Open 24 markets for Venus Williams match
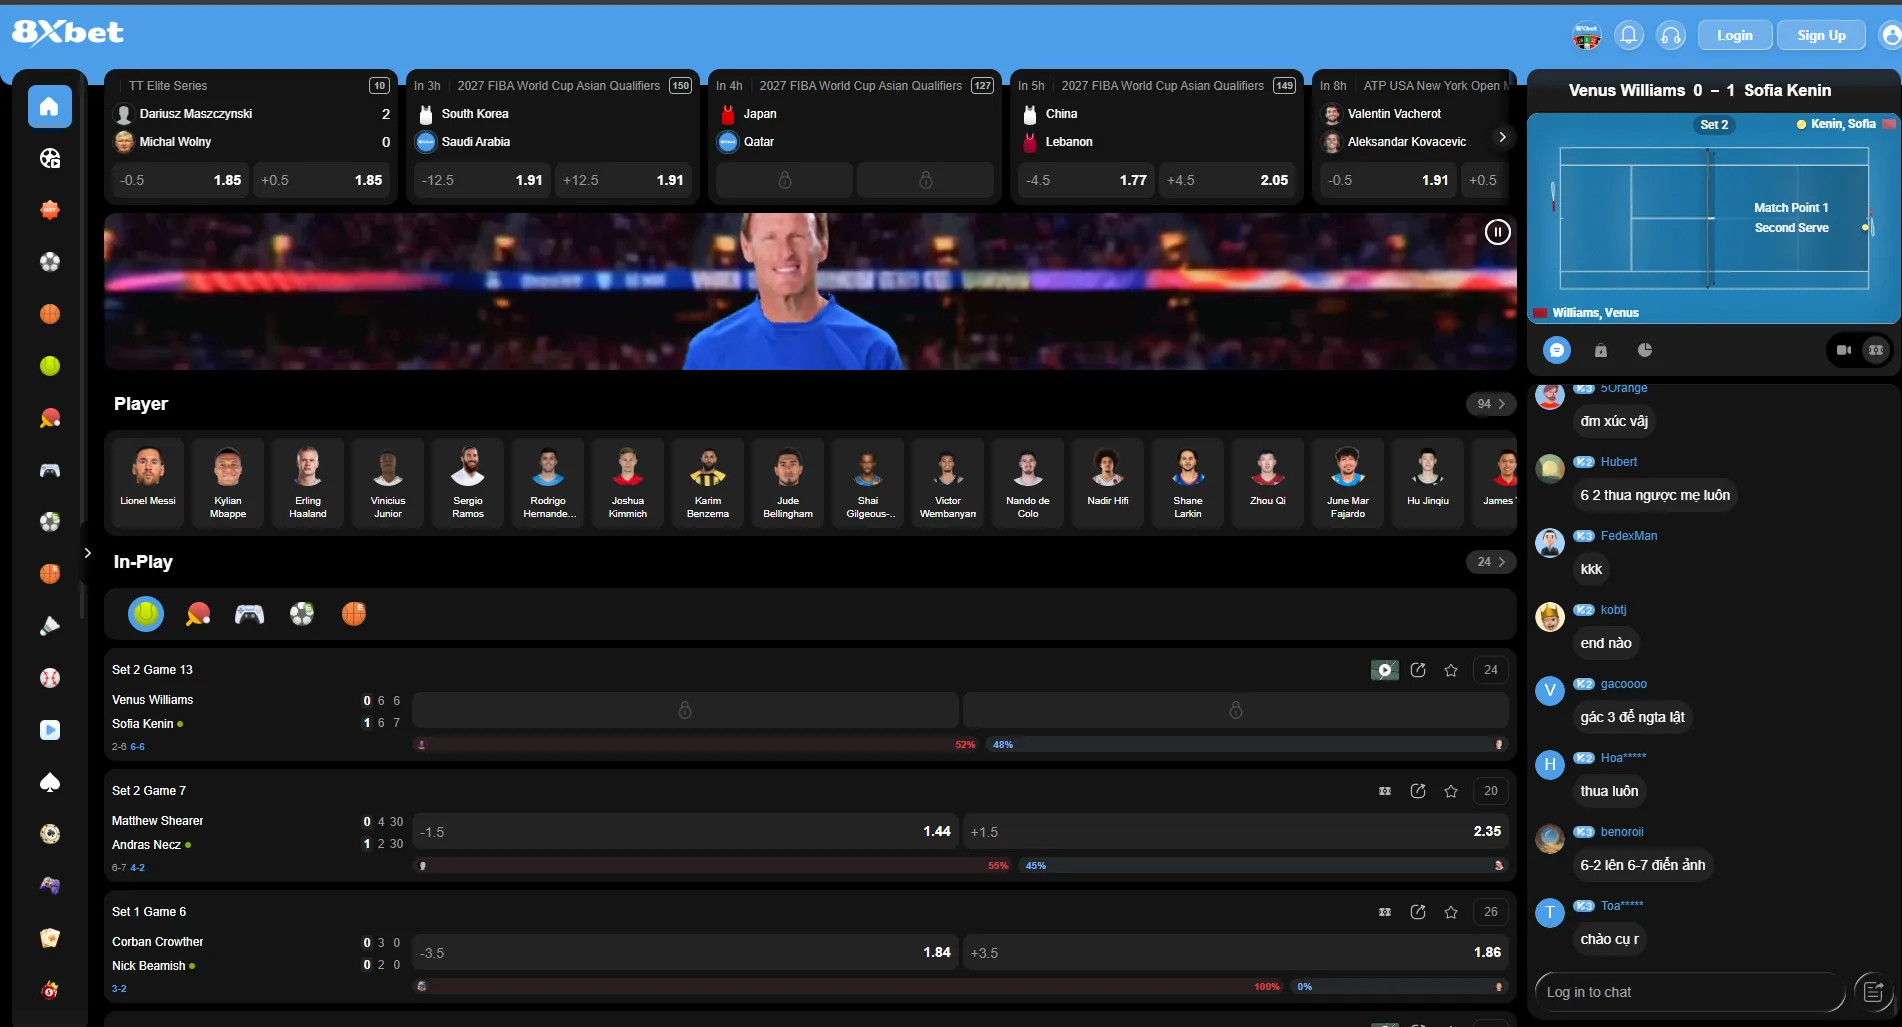 [1491, 670]
